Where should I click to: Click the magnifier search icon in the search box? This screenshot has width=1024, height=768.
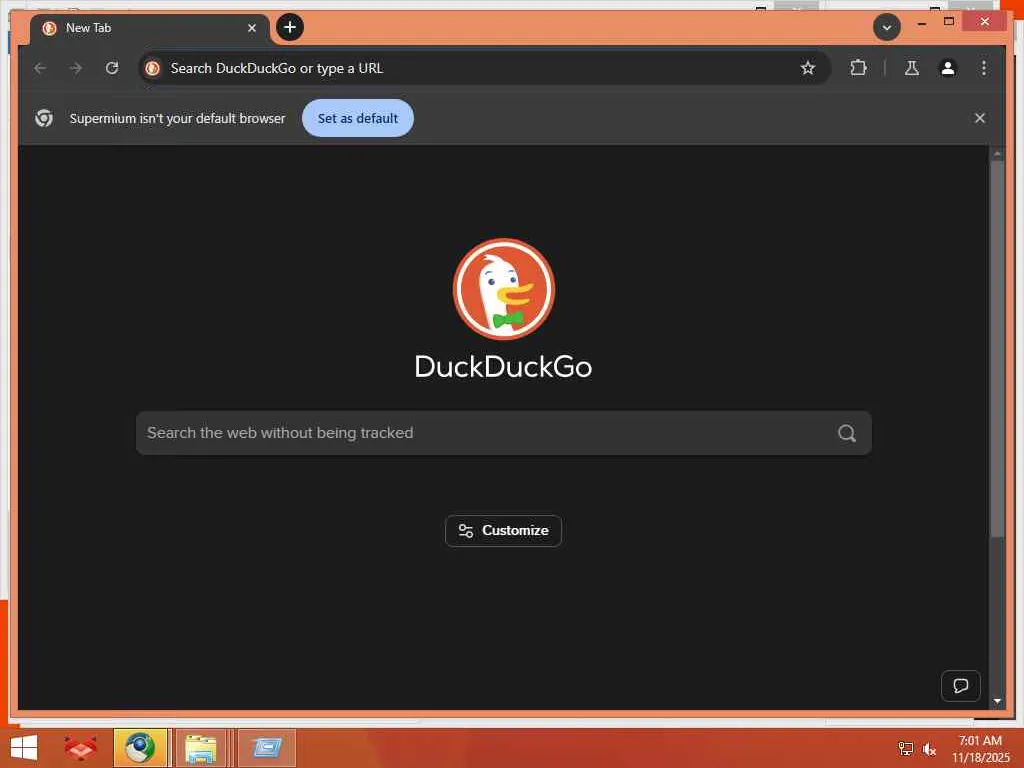click(847, 433)
